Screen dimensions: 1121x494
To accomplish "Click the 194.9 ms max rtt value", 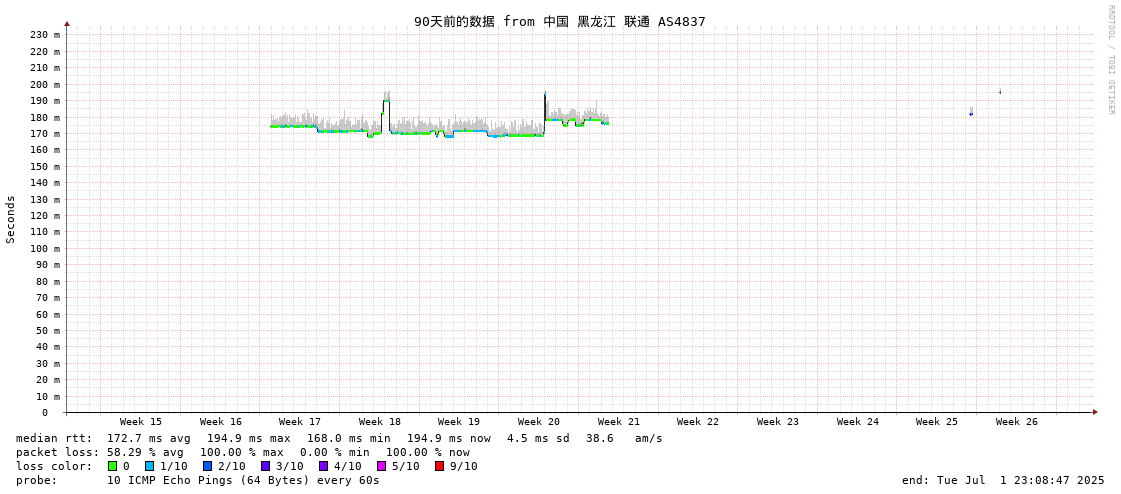I will coord(249,438).
